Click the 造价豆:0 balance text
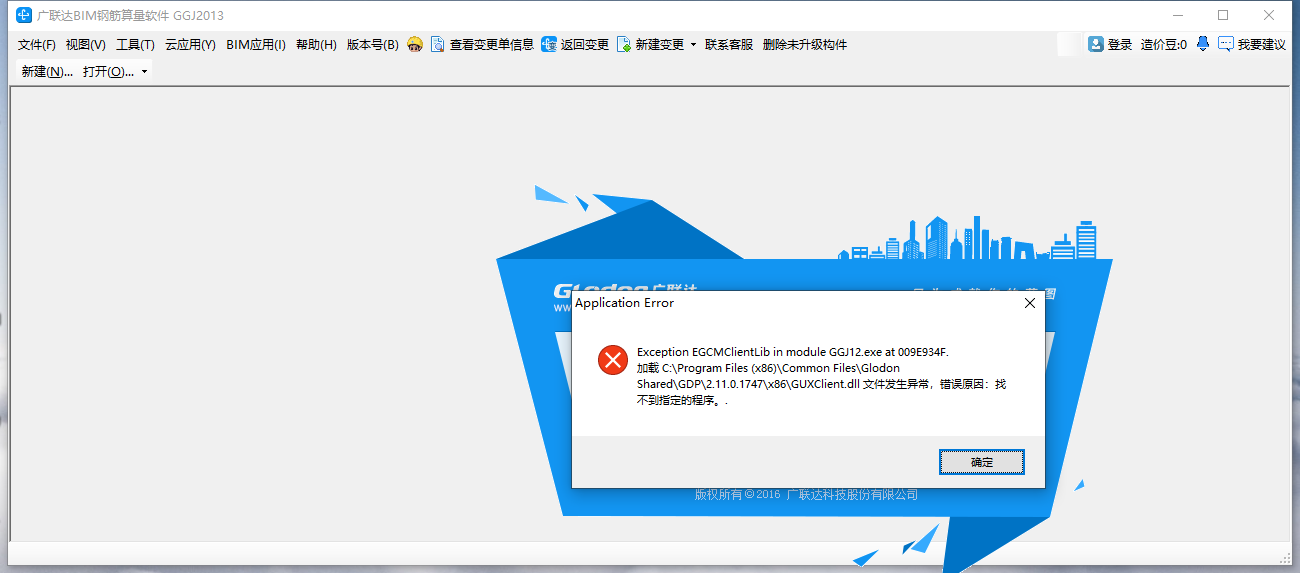The height and width of the screenshot is (573, 1300). click(x=1164, y=45)
